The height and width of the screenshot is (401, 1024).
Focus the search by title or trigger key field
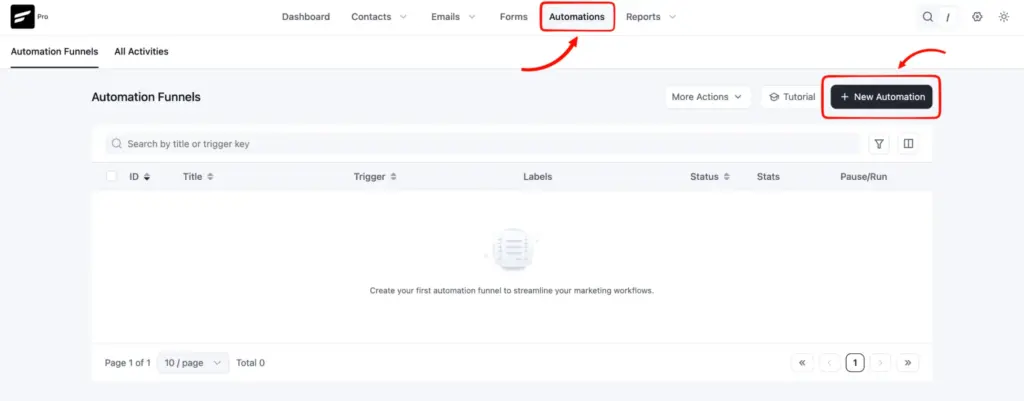pos(483,144)
